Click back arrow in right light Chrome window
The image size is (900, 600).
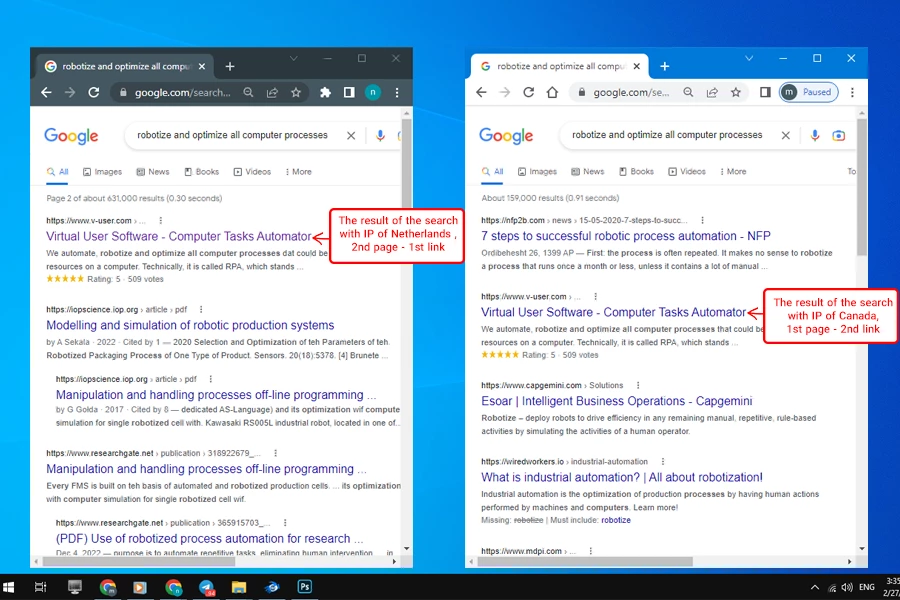(x=482, y=92)
